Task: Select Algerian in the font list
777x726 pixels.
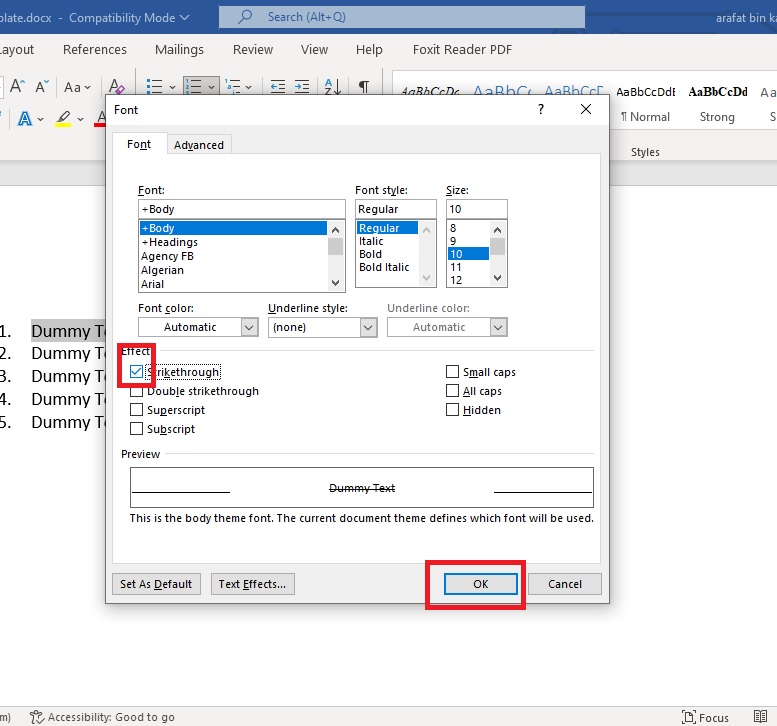Action: (x=163, y=270)
